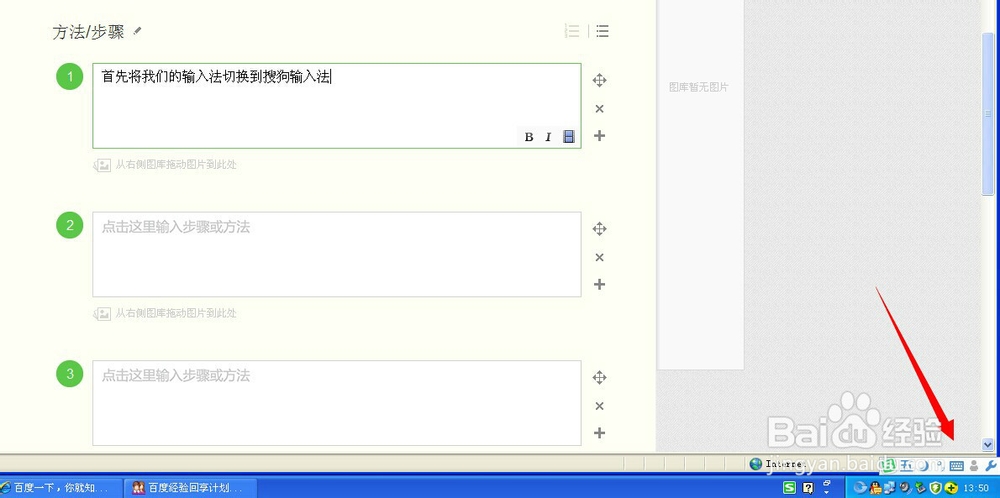
Task: Open the 百度一下 taskbar window
Action: coord(61,488)
